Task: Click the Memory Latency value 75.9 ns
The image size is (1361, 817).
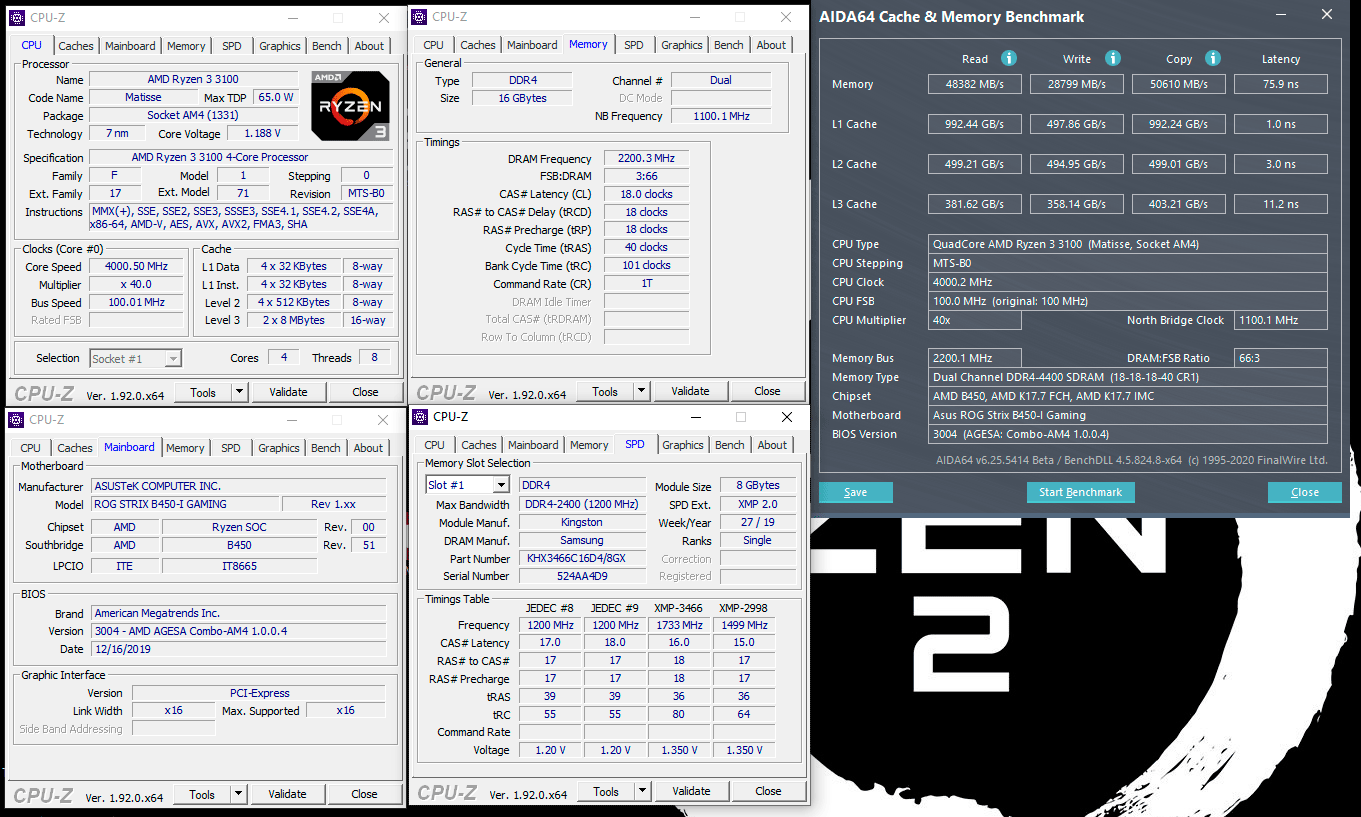Action: tap(1281, 85)
